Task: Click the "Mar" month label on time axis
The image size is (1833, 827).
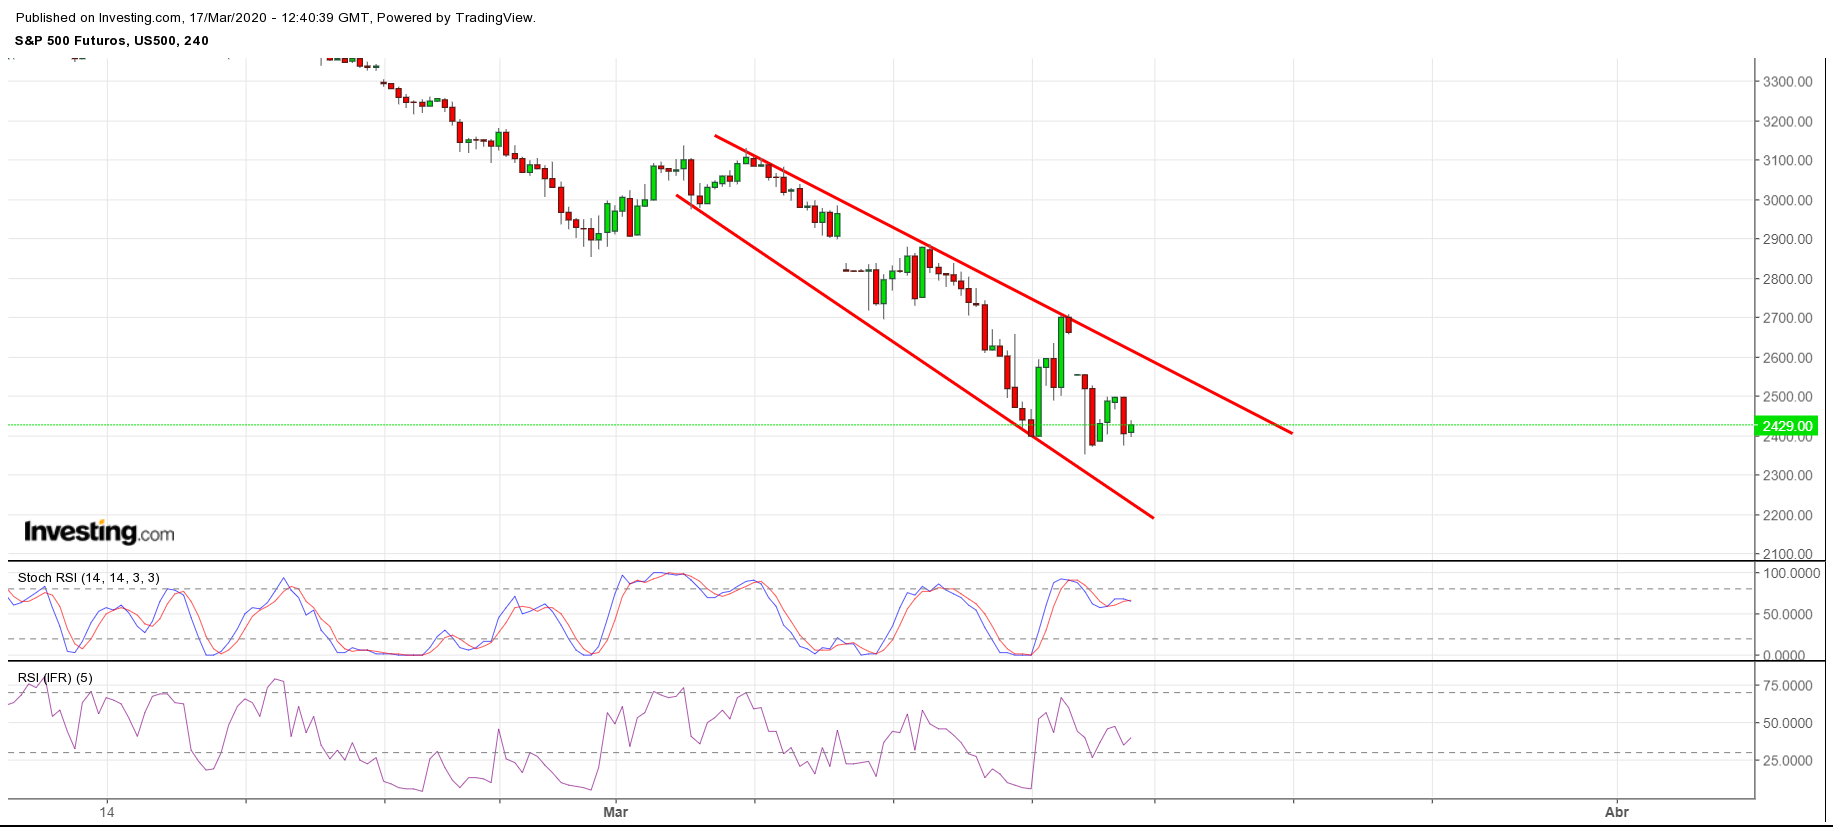Action: click(x=616, y=812)
